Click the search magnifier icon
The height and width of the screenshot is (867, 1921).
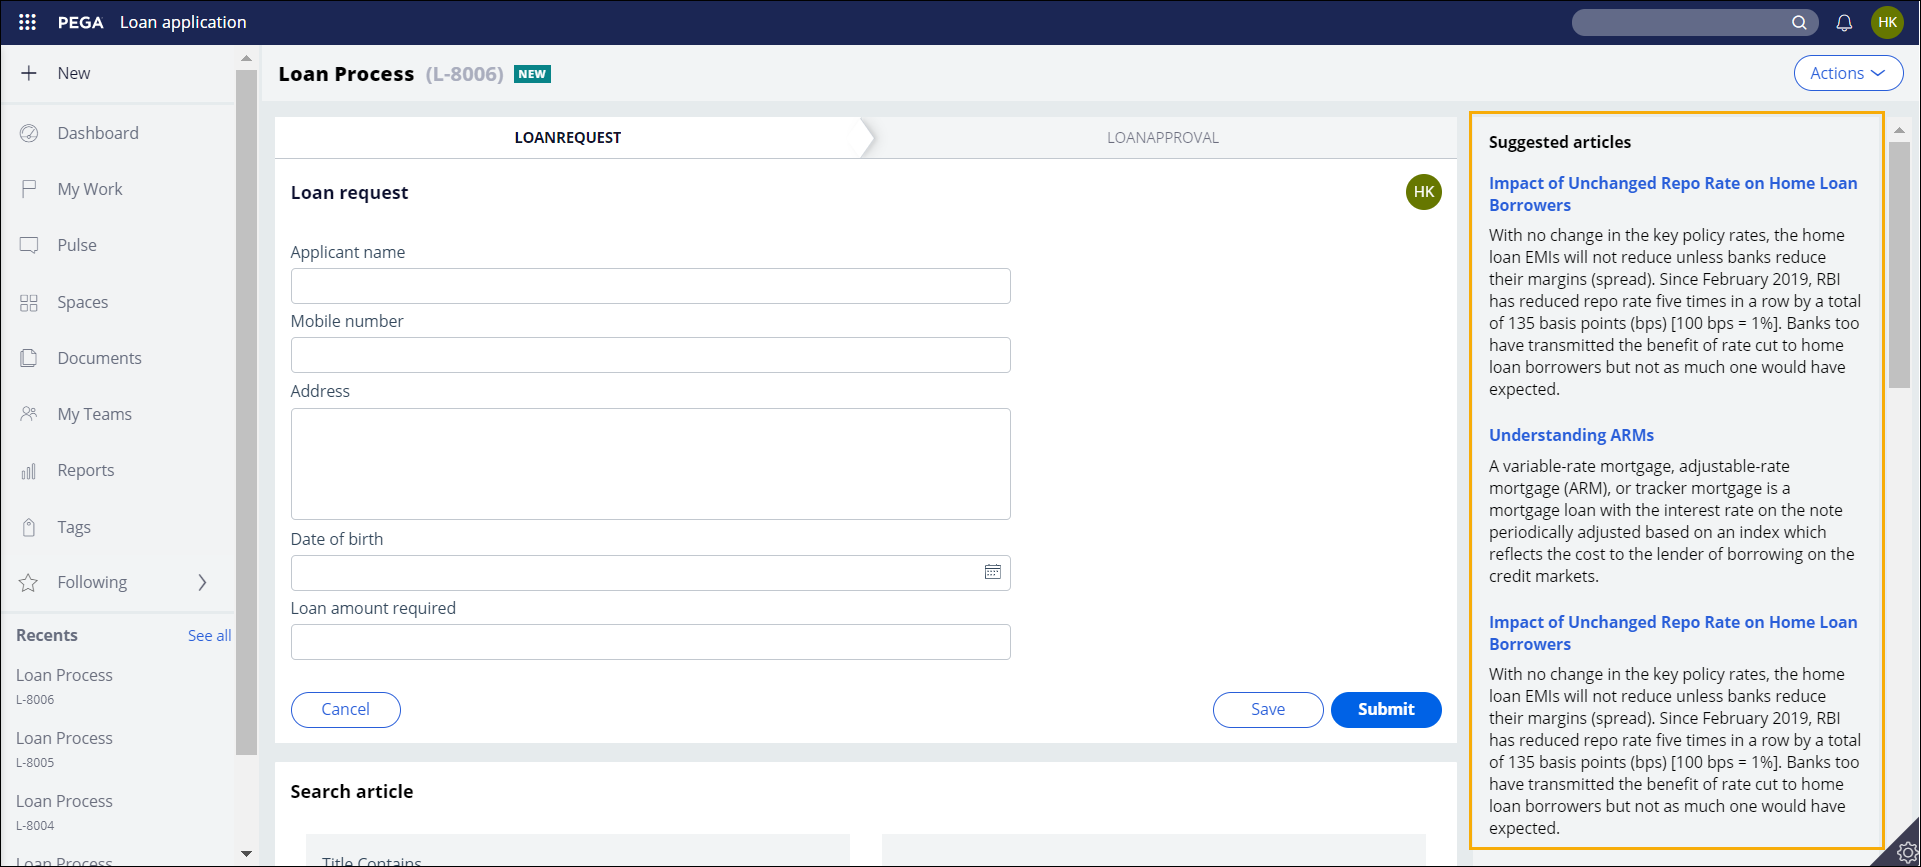[1798, 22]
